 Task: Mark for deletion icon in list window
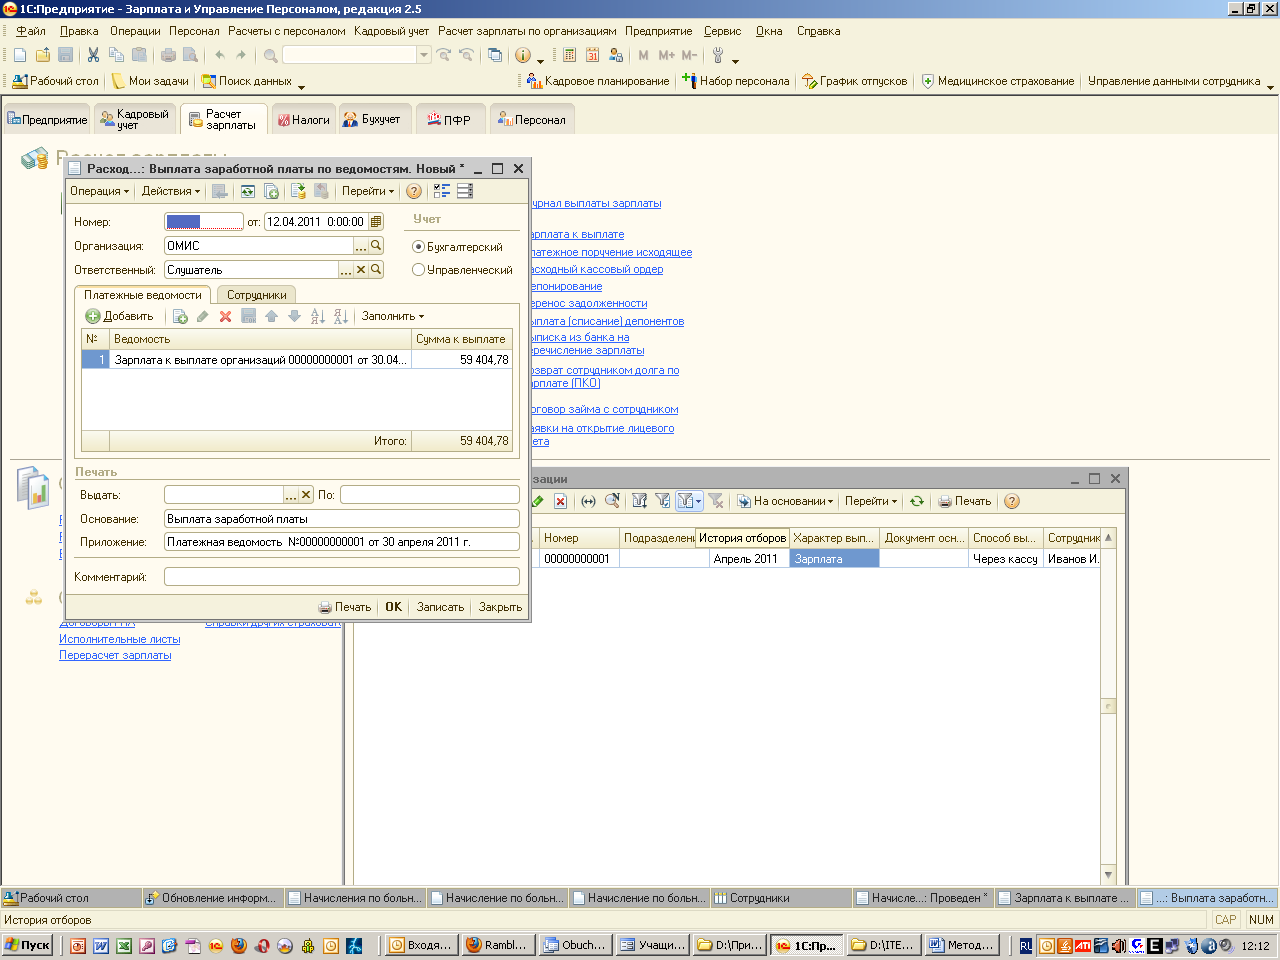[x=560, y=501]
